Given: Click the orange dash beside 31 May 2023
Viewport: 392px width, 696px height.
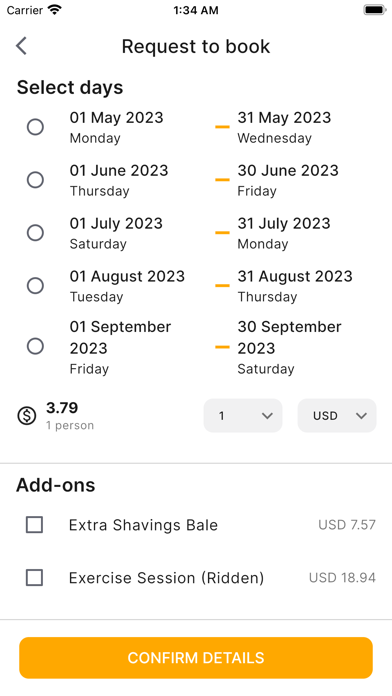Looking at the screenshot, I should 222,127.
